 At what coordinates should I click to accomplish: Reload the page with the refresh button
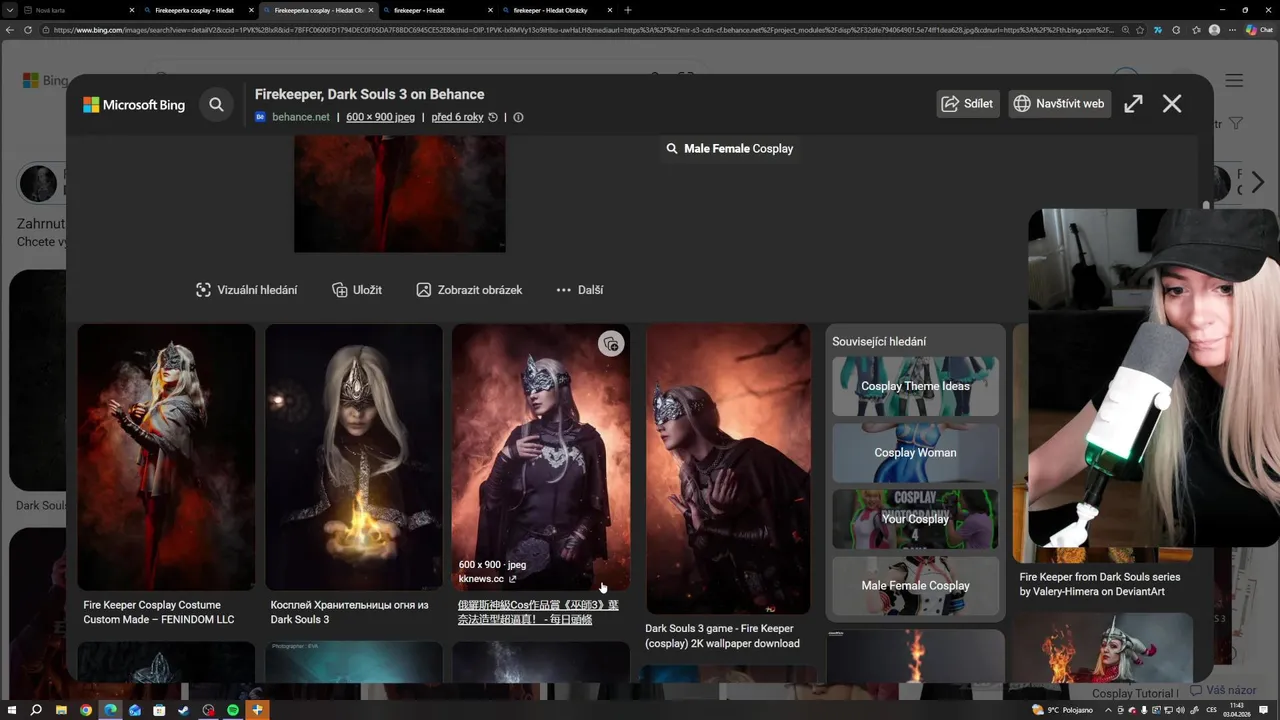tap(28, 30)
